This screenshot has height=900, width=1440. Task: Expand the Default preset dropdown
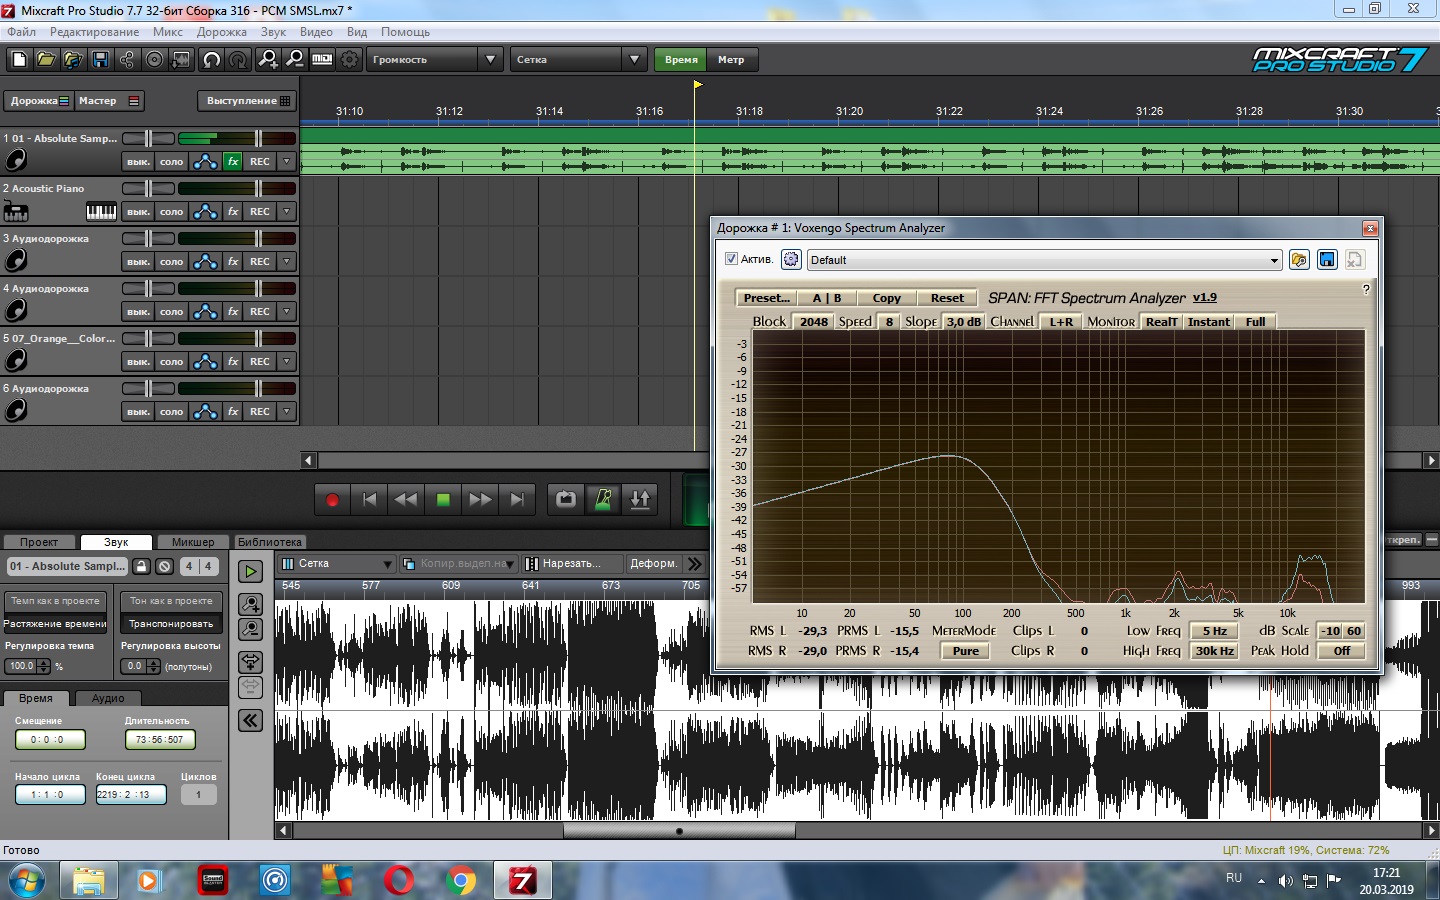tap(1274, 260)
